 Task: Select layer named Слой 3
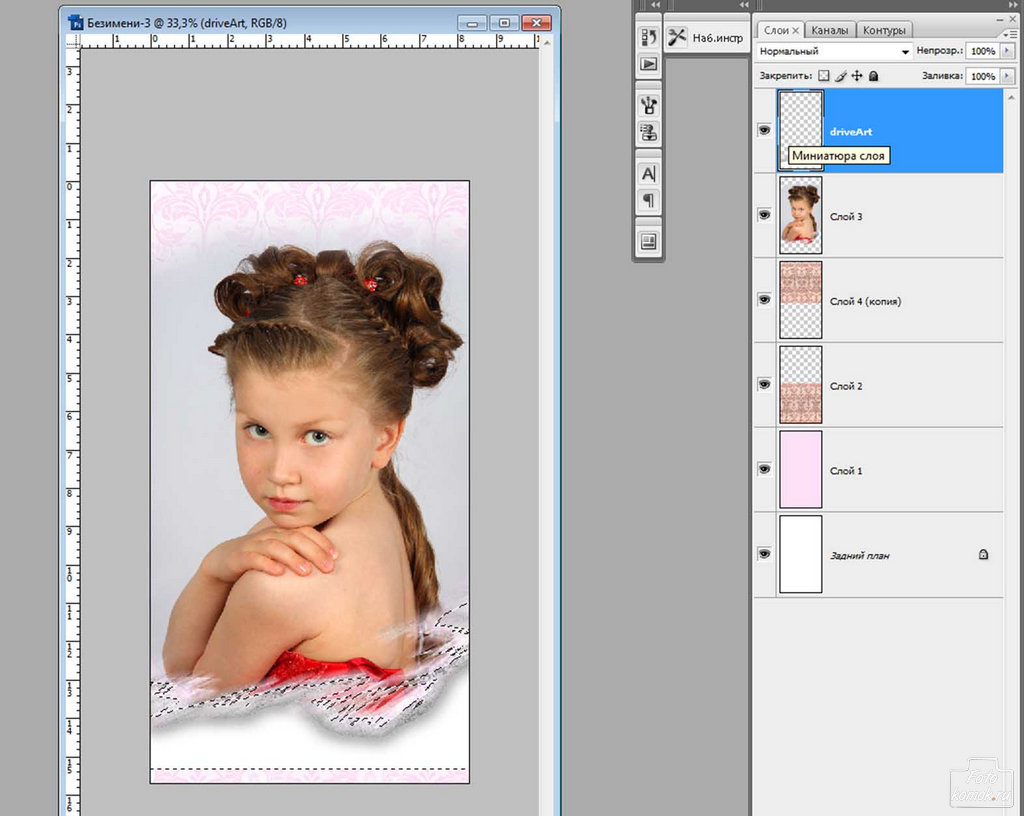click(x=846, y=216)
